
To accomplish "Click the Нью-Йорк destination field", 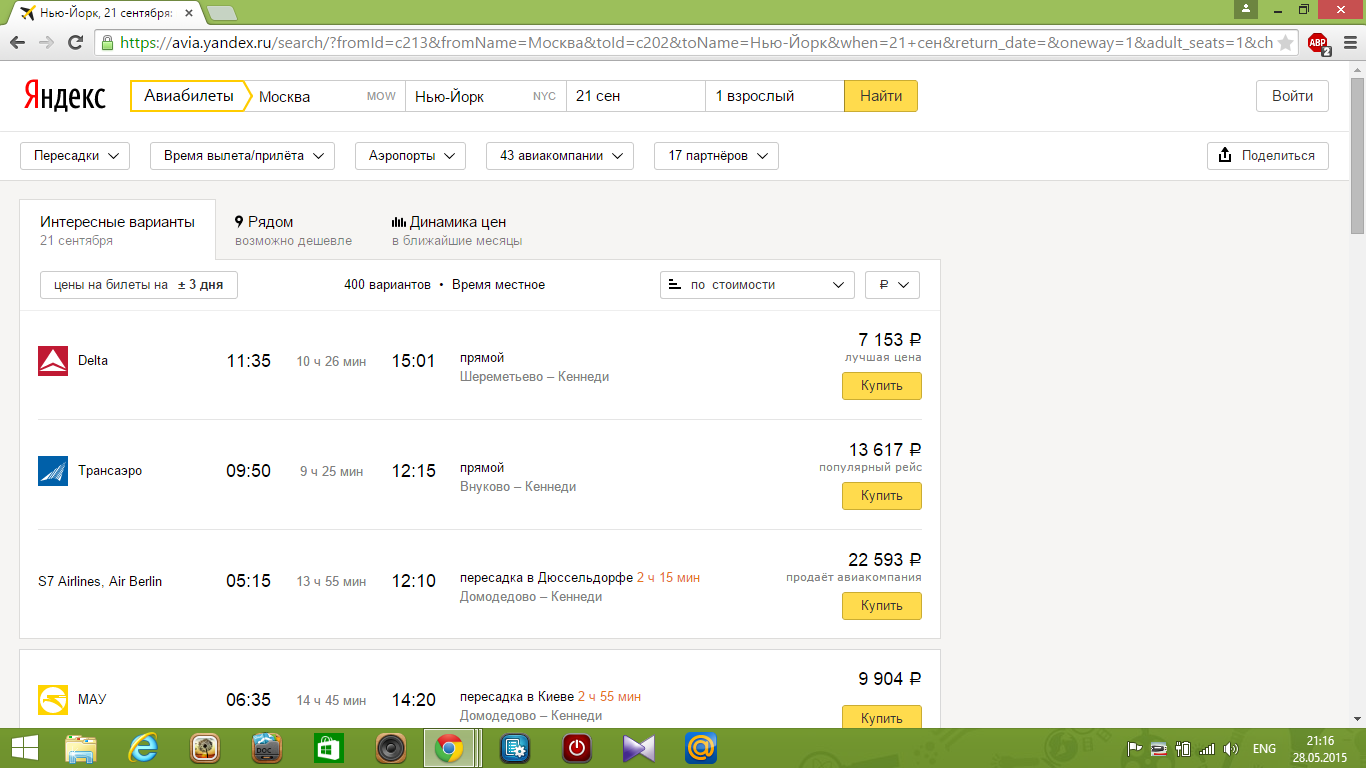I will 486,96.
